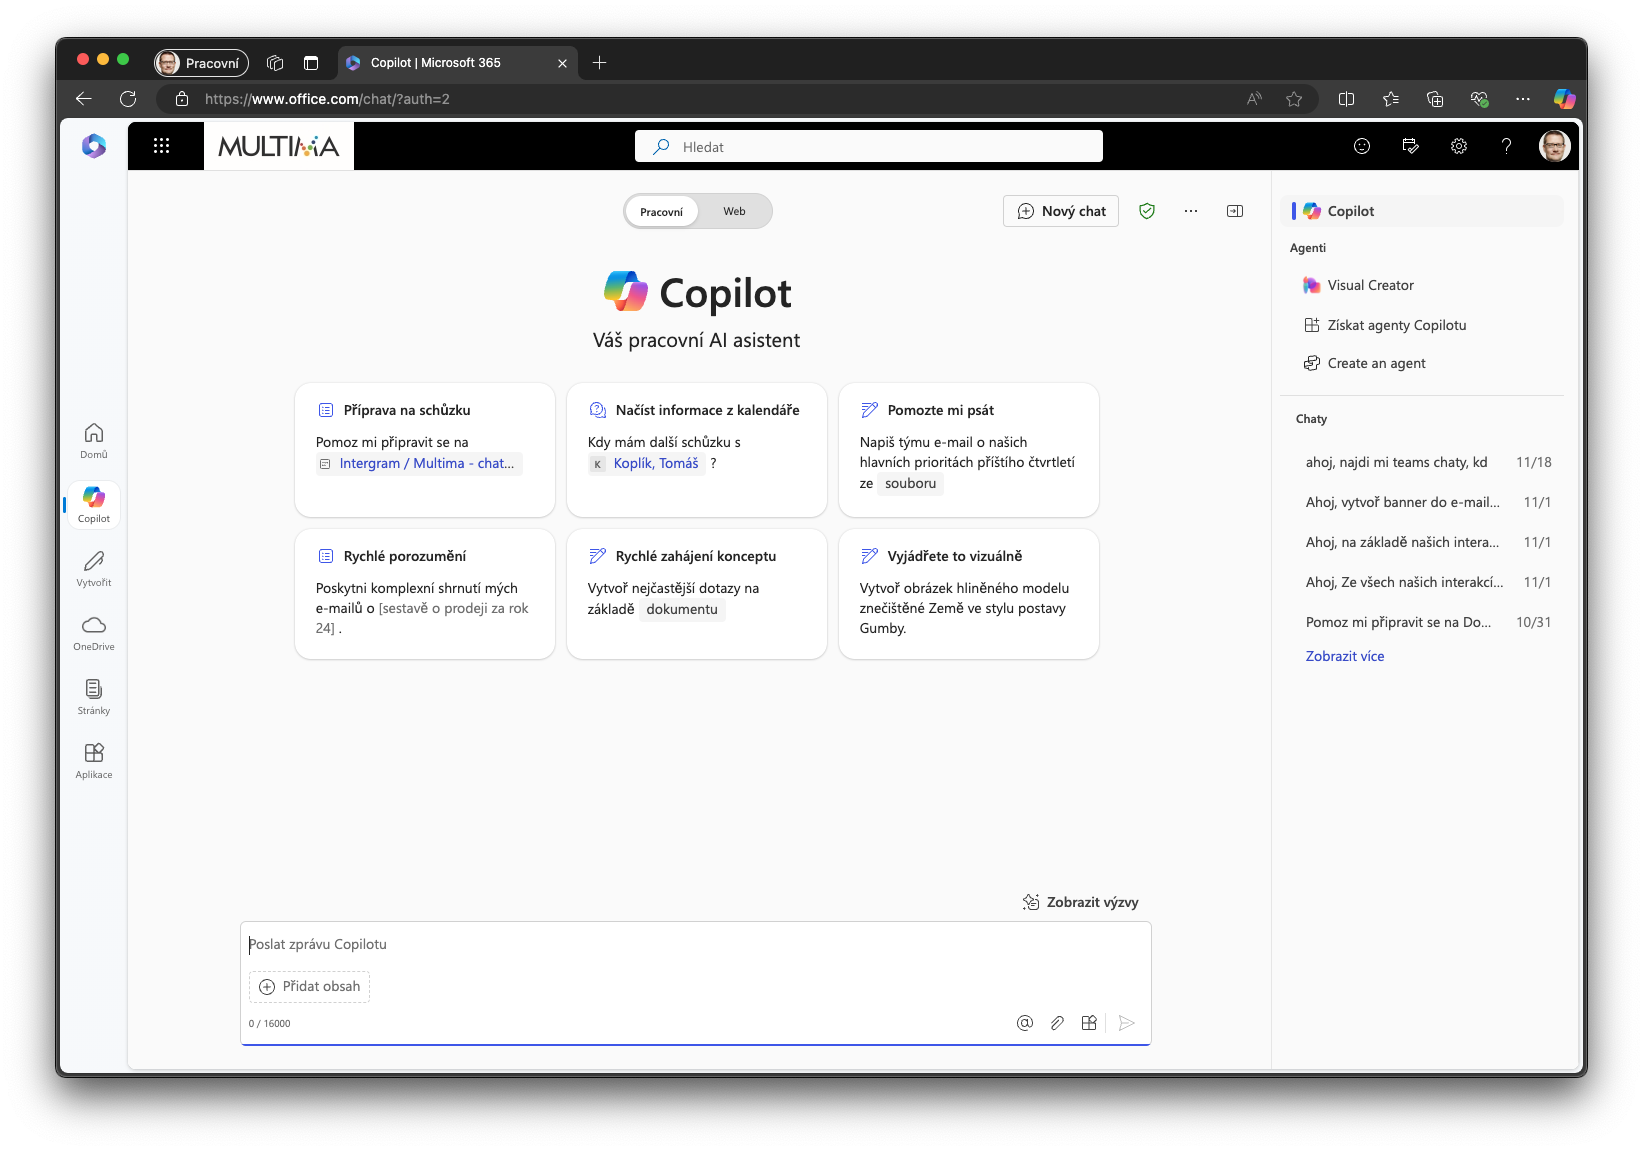The height and width of the screenshot is (1151, 1643).
Task: Select the Vyjádřete to vizuálně card
Action: 969,594
